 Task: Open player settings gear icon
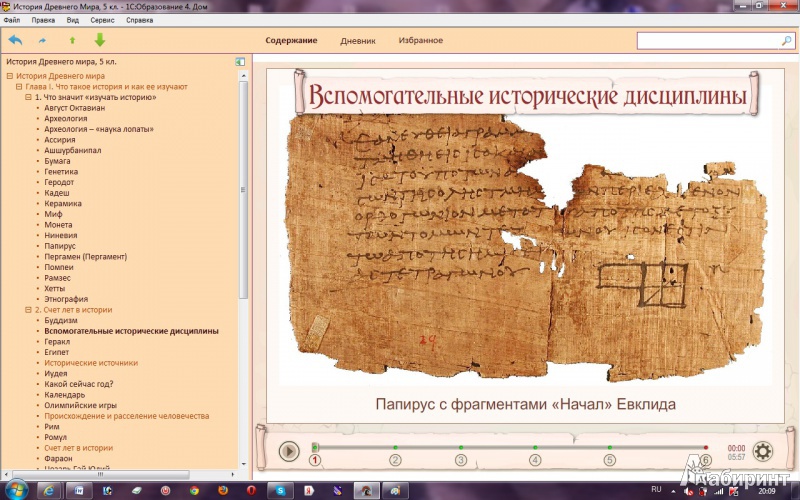[x=763, y=451]
